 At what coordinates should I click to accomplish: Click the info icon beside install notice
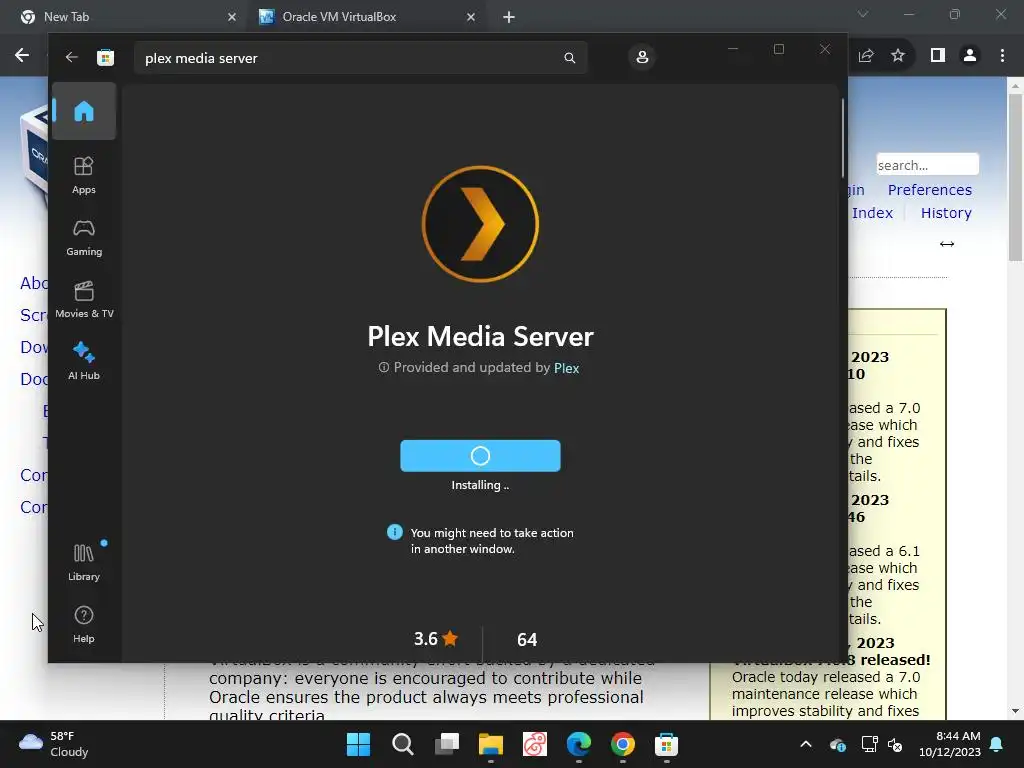(x=394, y=532)
